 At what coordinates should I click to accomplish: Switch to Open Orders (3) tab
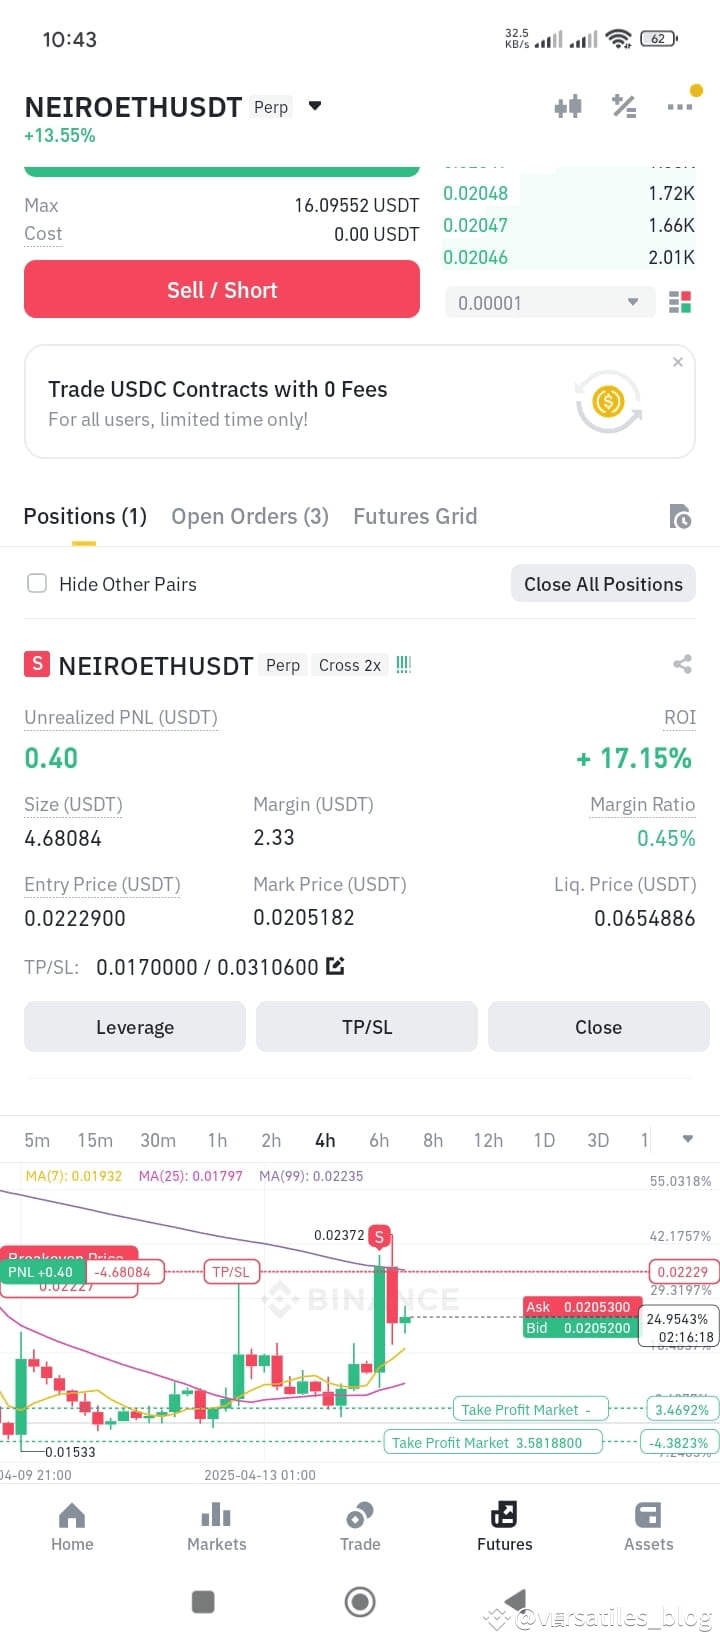coord(250,516)
